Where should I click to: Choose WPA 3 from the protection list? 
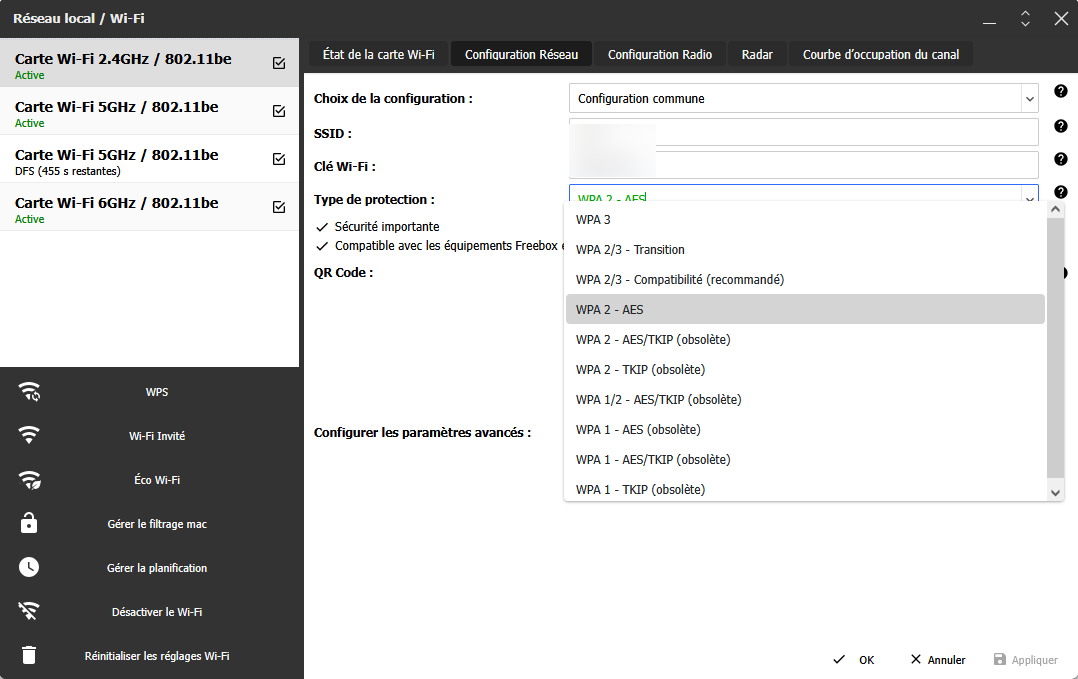point(594,220)
